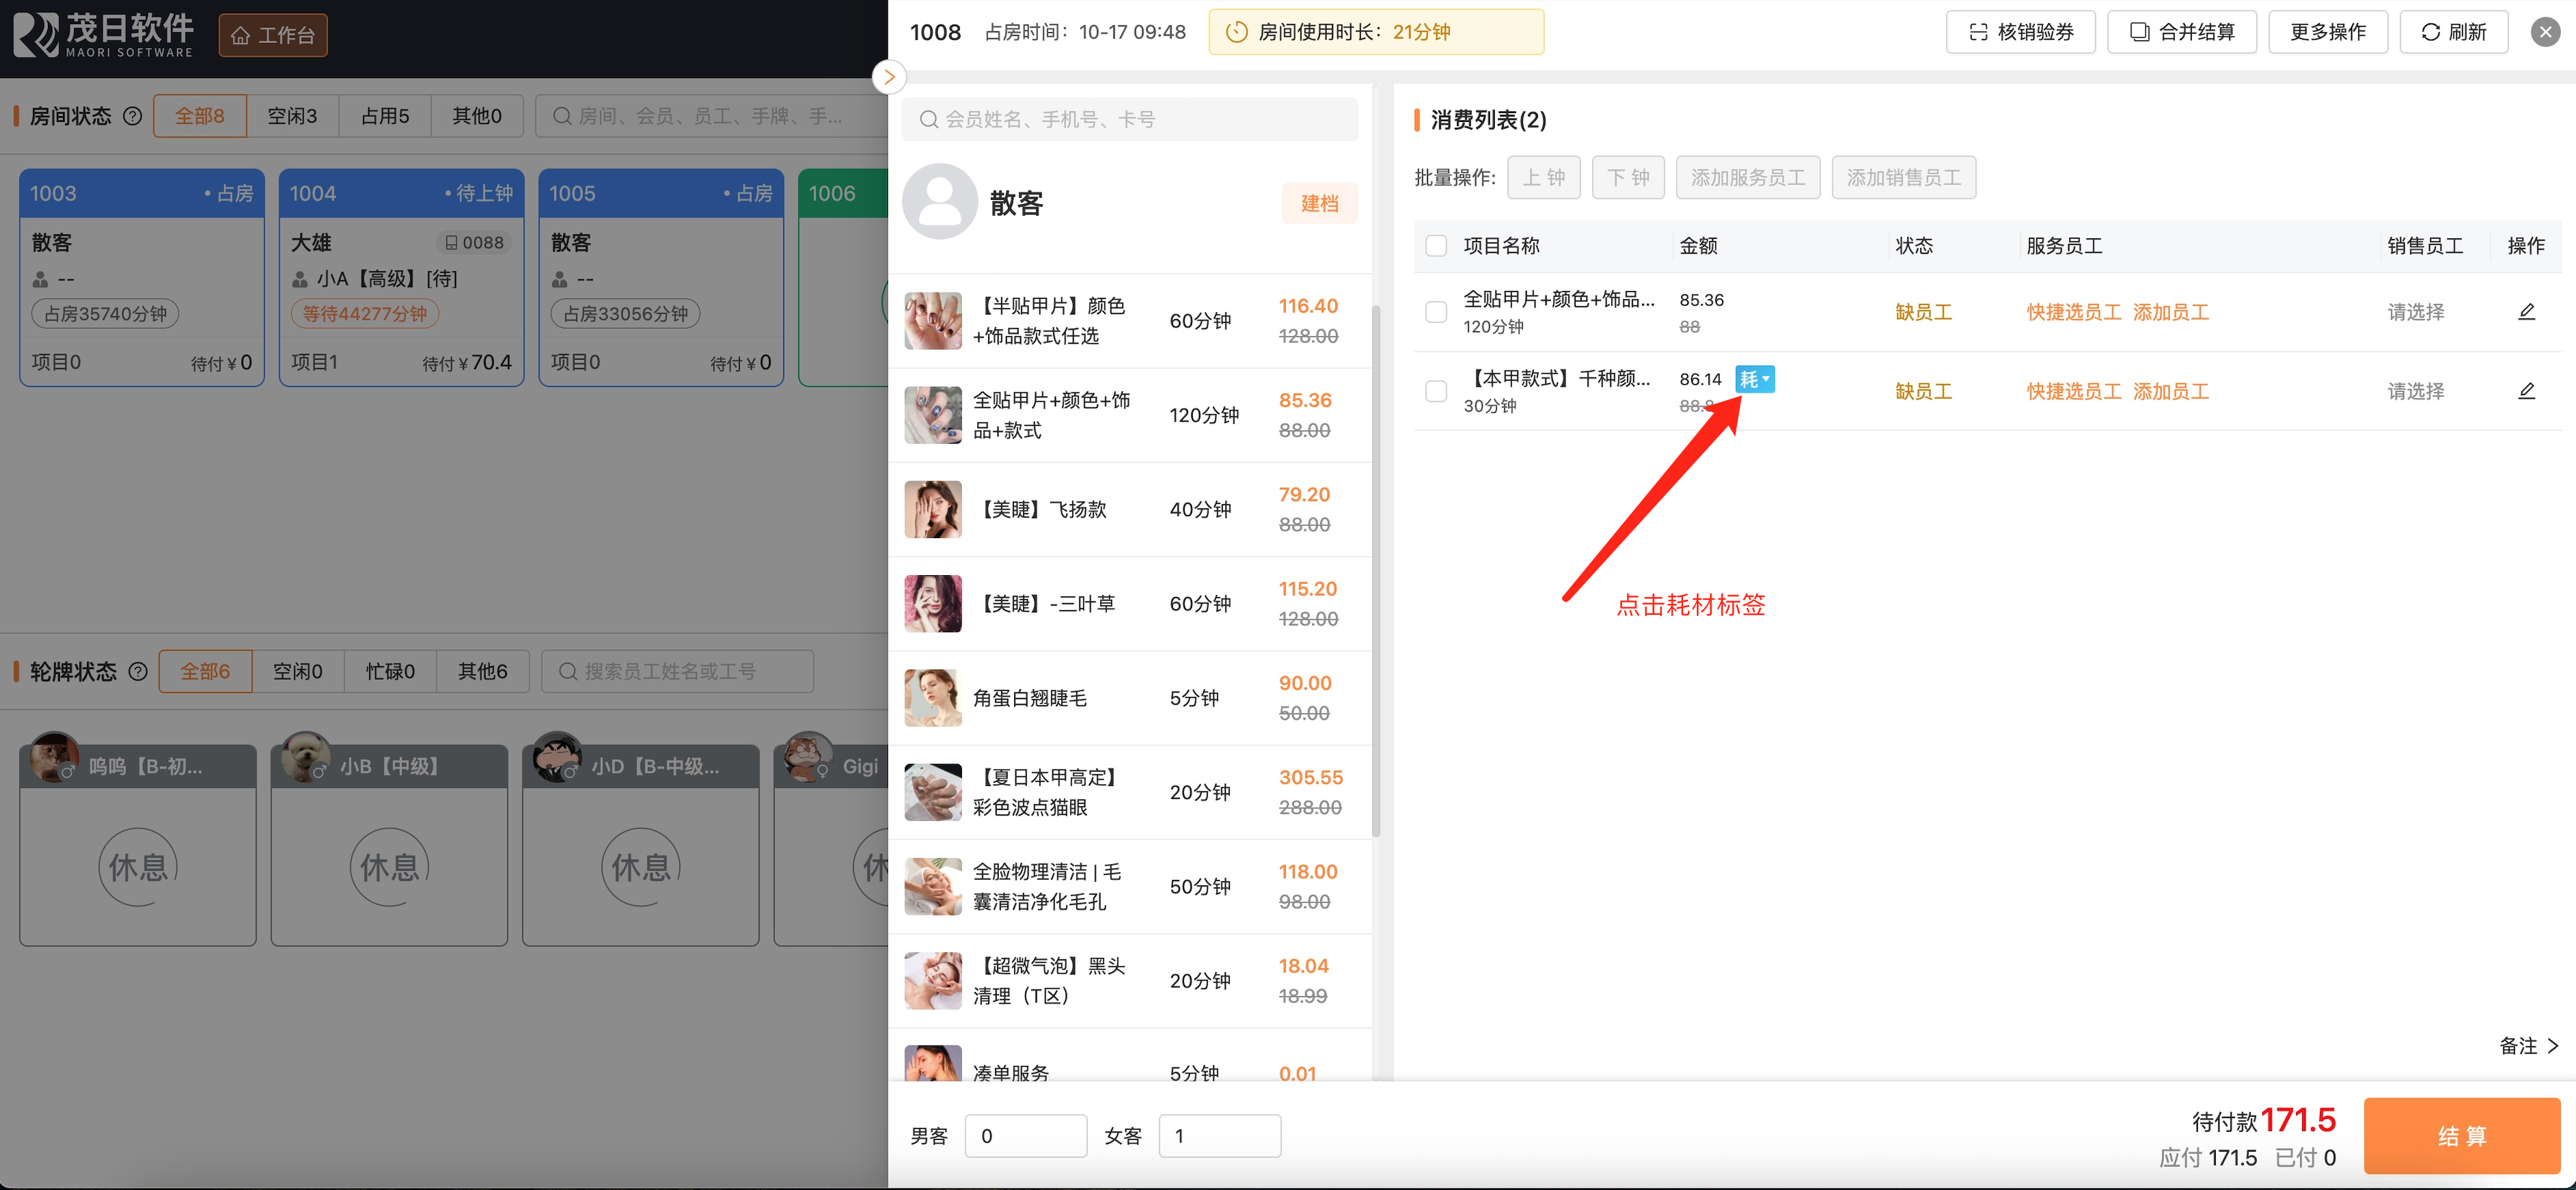Click the orange 结算 button
2576x1190 pixels.
(2461, 1135)
